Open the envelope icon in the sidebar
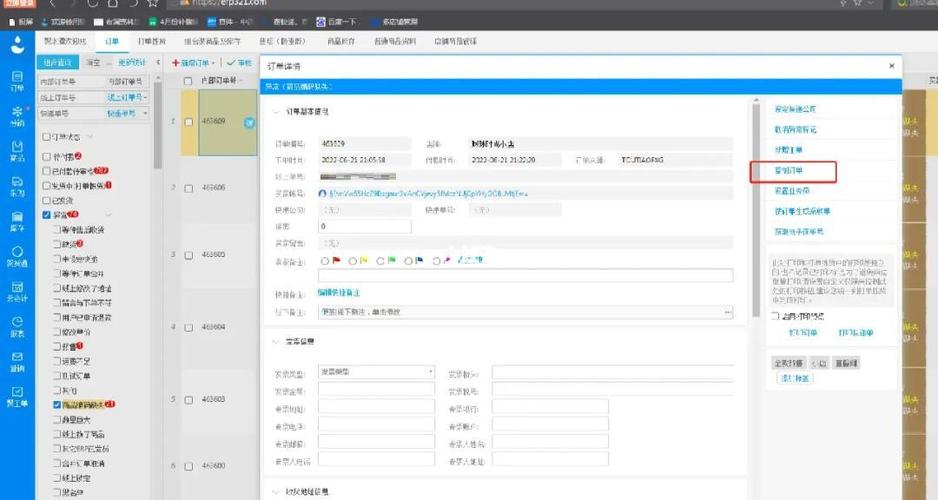Viewport: 938px width, 500px height. click(17, 361)
